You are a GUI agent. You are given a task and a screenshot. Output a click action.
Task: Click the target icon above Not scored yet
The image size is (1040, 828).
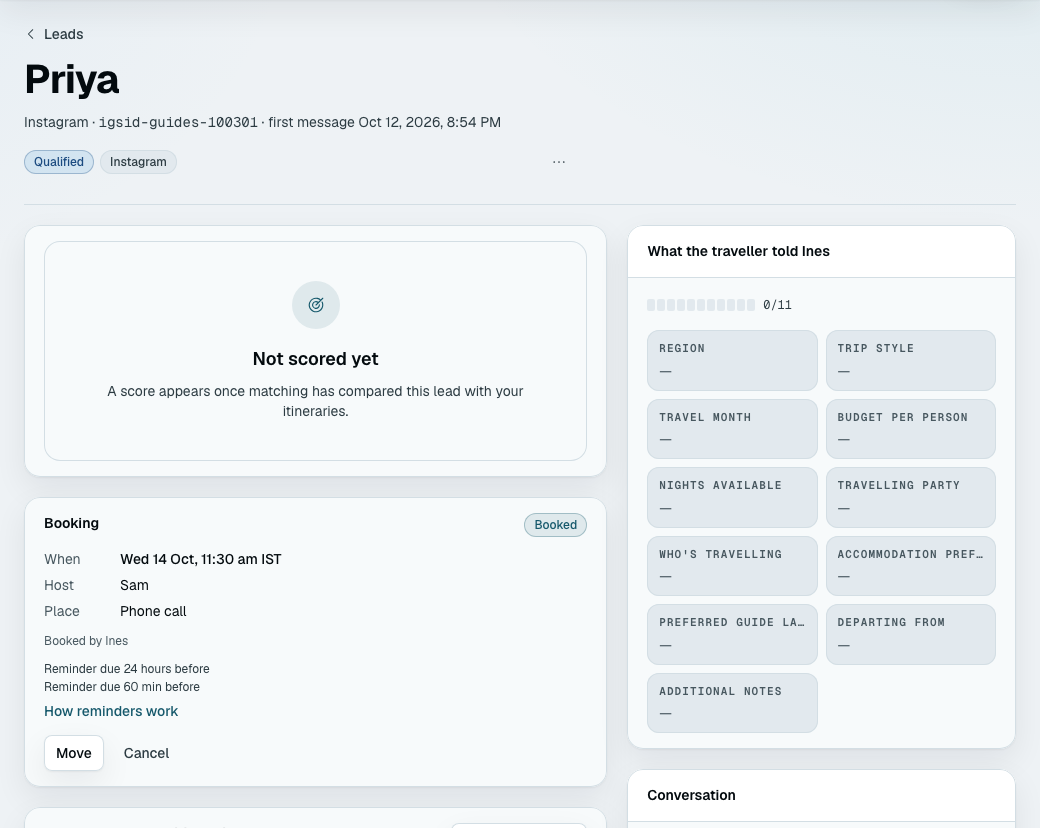pos(316,305)
